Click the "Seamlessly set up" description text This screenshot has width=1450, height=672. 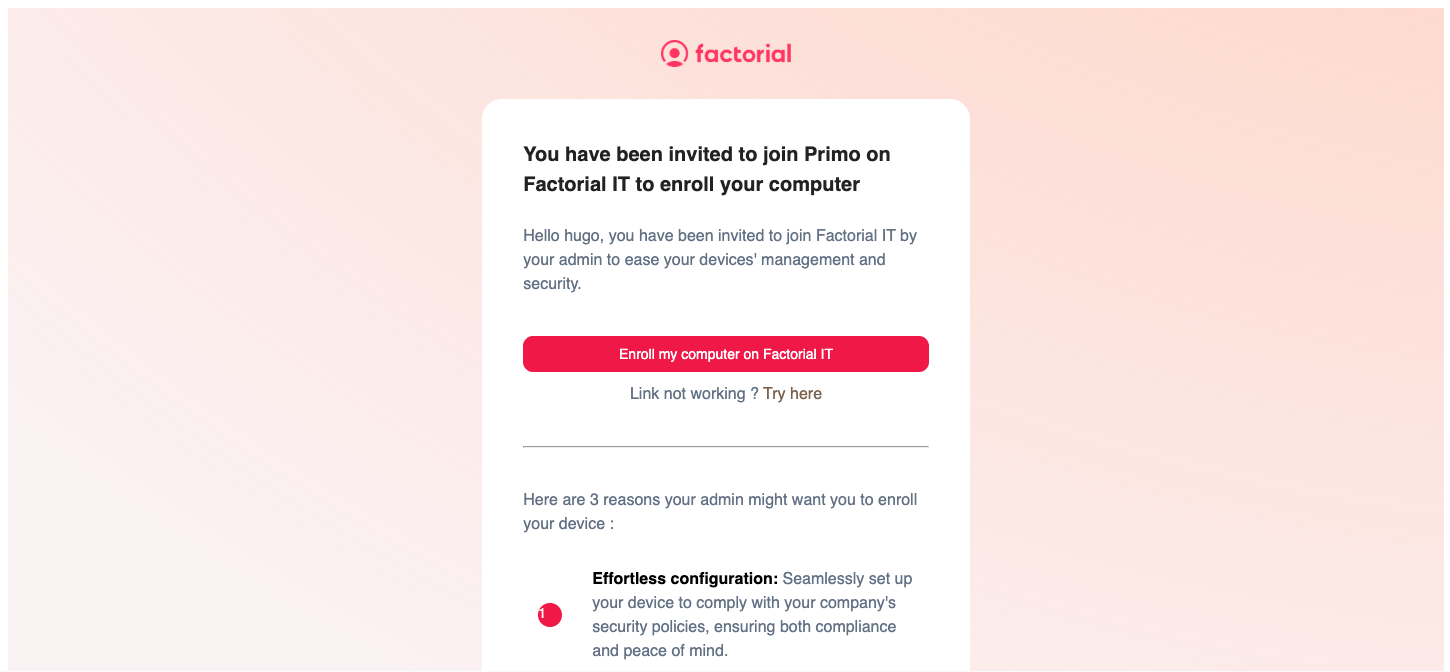[847, 579]
